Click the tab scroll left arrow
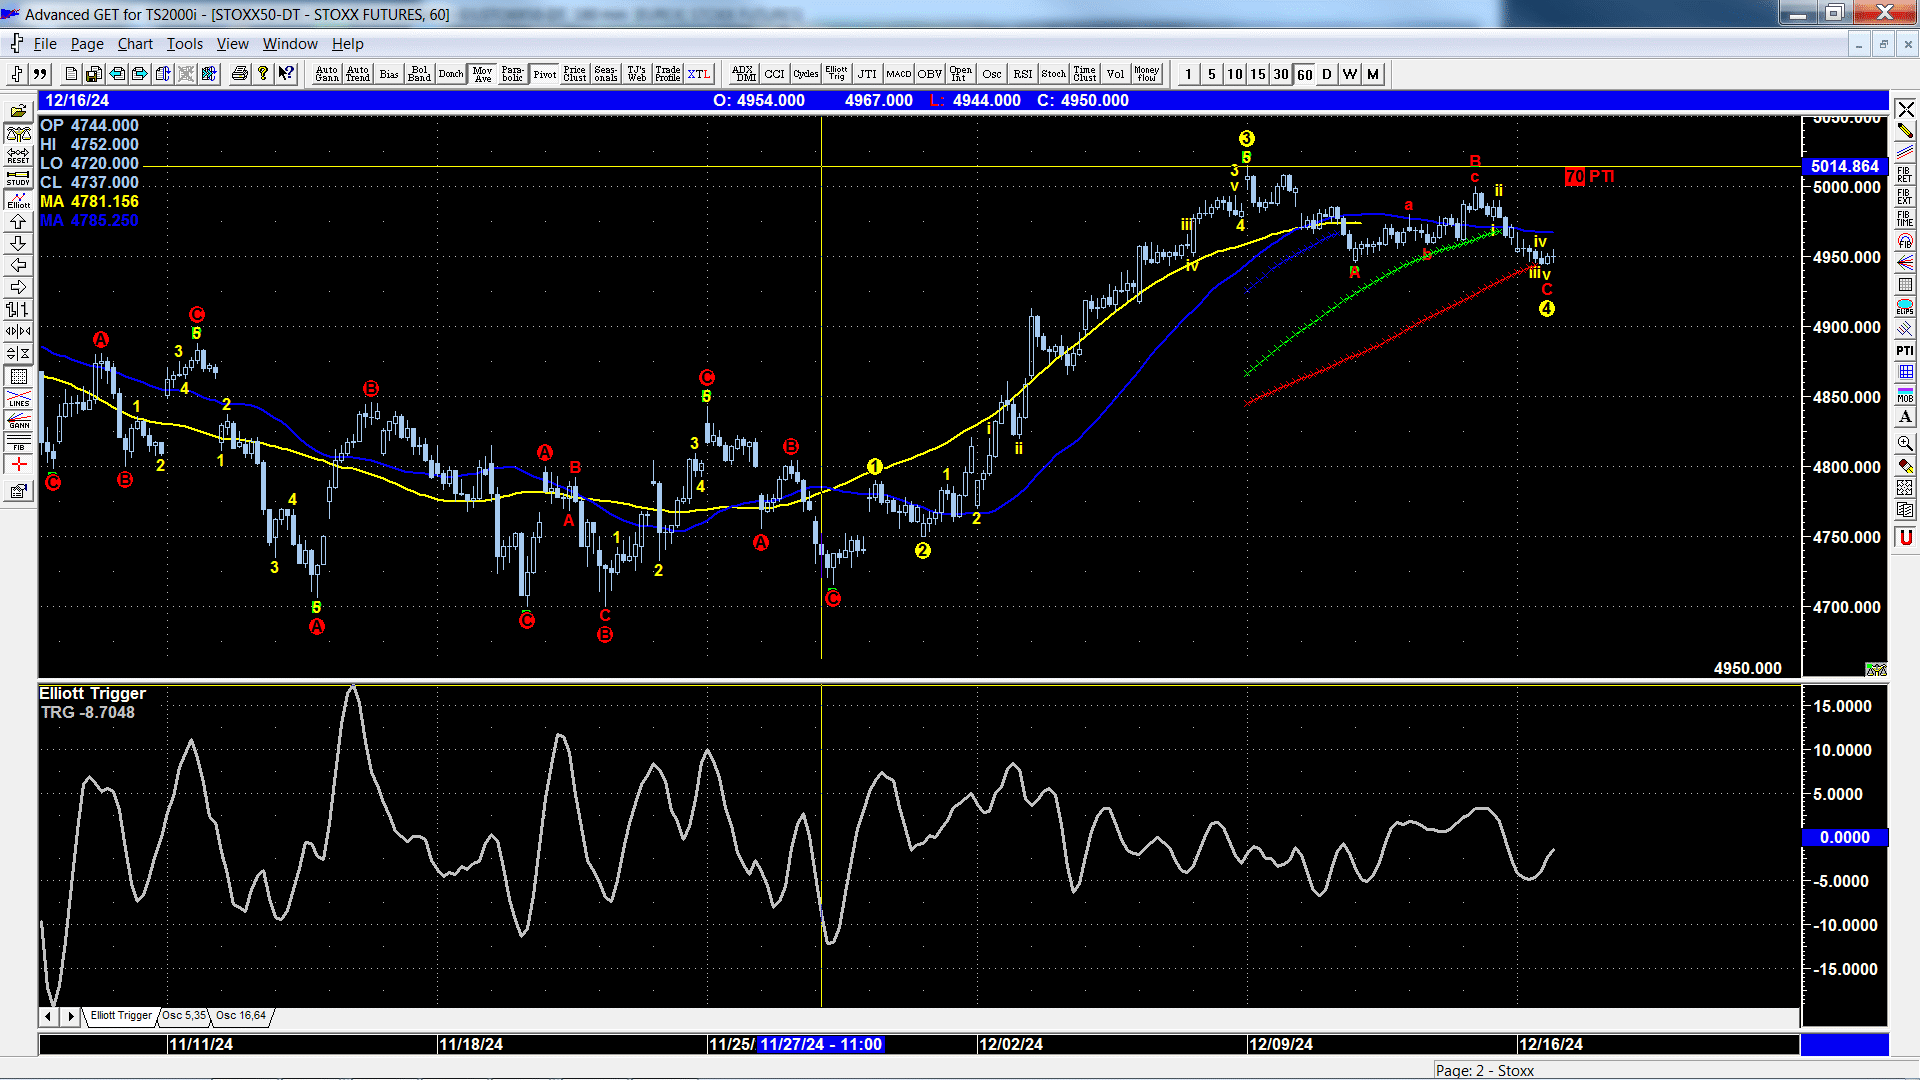 [x=48, y=1016]
